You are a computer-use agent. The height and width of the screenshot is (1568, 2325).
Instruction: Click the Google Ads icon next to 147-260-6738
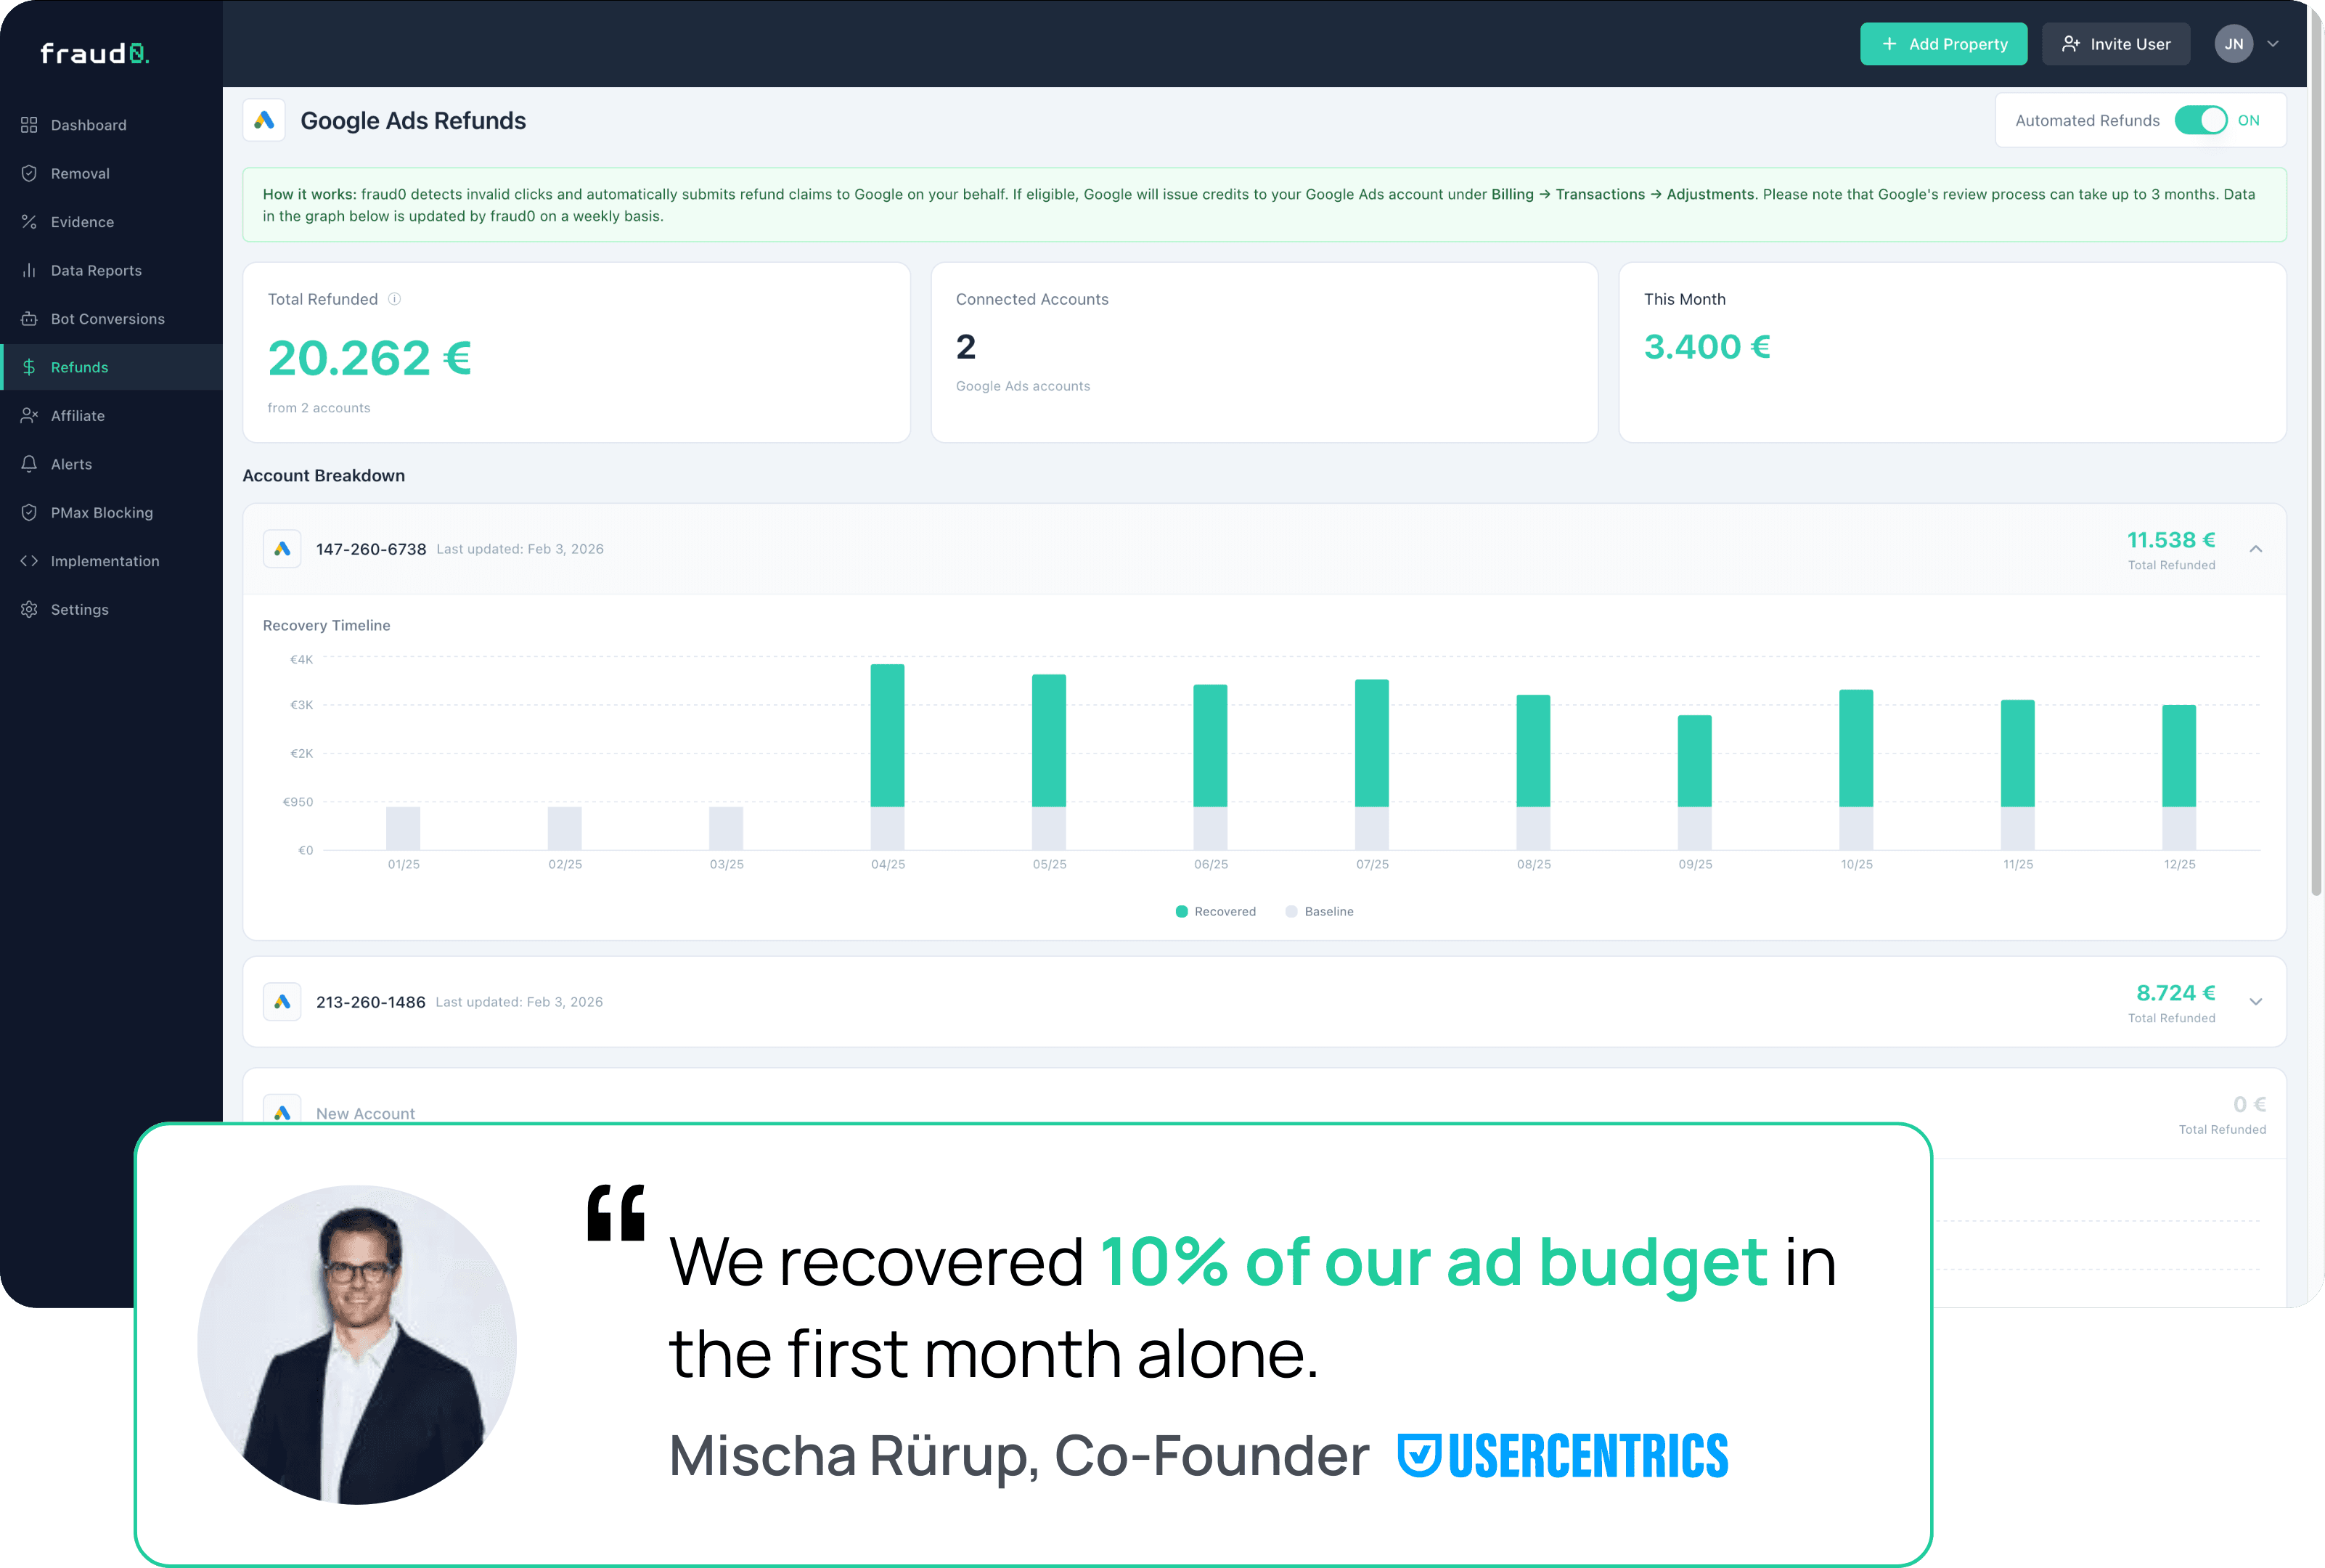(283, 548)
